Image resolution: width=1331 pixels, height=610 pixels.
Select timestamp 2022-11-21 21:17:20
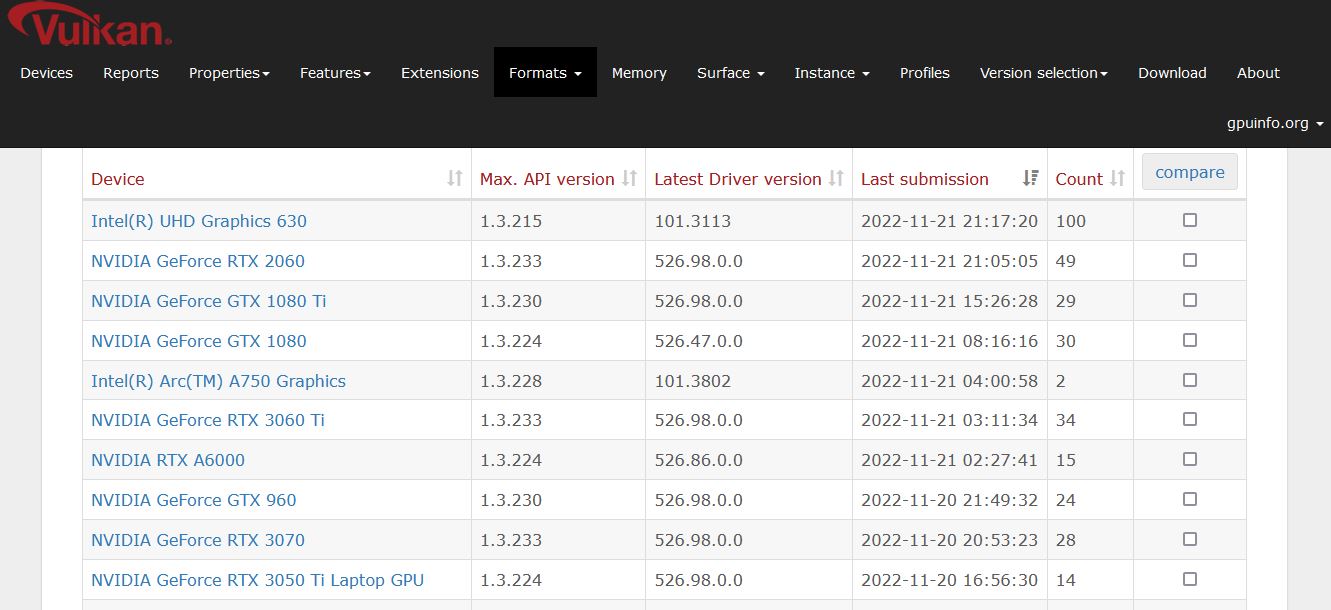950,221
